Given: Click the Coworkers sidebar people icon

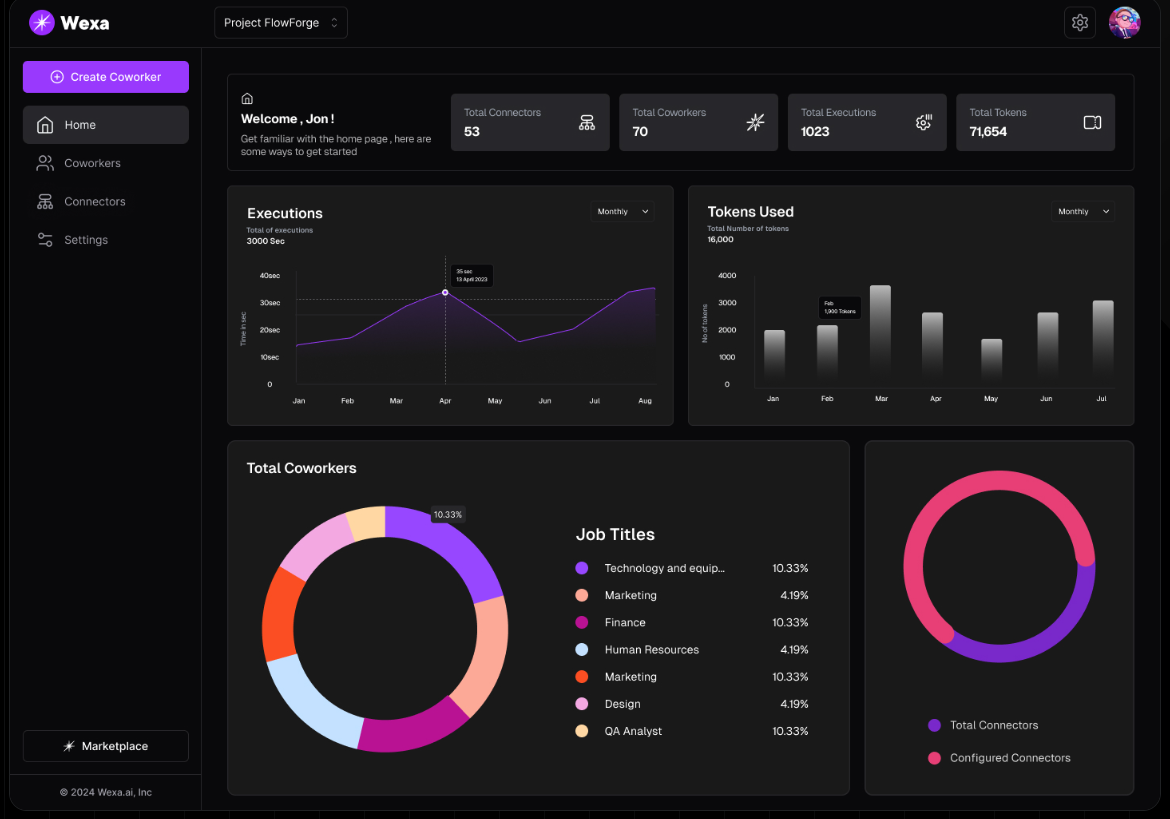Looking at the screenshot, I should point(45,163).
